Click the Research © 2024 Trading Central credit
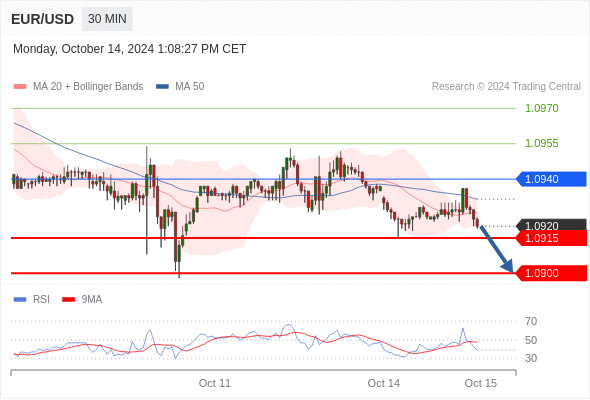The height and width of the screenshot is (400, 590). [x=506, y=87]
